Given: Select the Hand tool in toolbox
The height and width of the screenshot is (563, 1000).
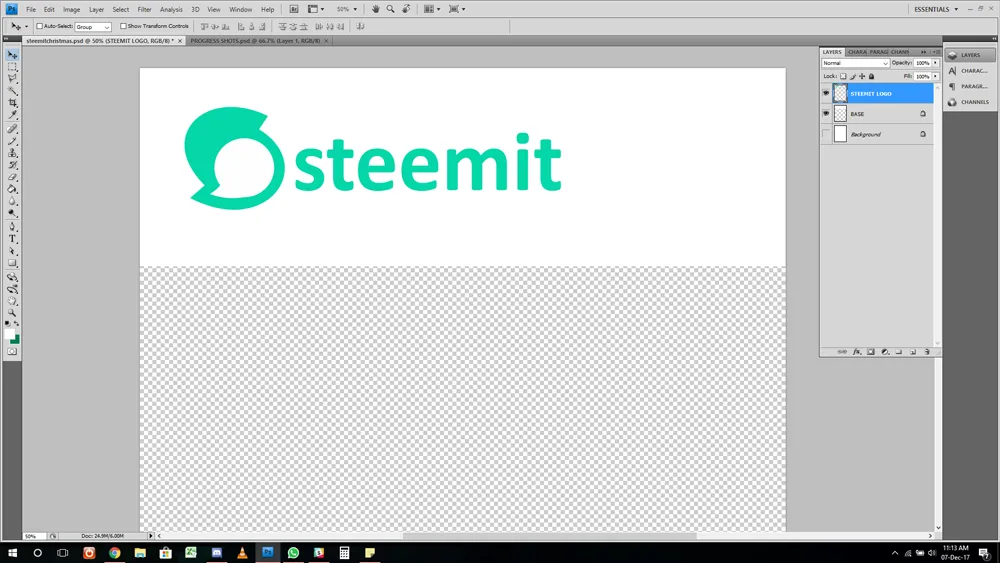Looking at the screenshot, I should pyautogui.click(x=12, y=302).
